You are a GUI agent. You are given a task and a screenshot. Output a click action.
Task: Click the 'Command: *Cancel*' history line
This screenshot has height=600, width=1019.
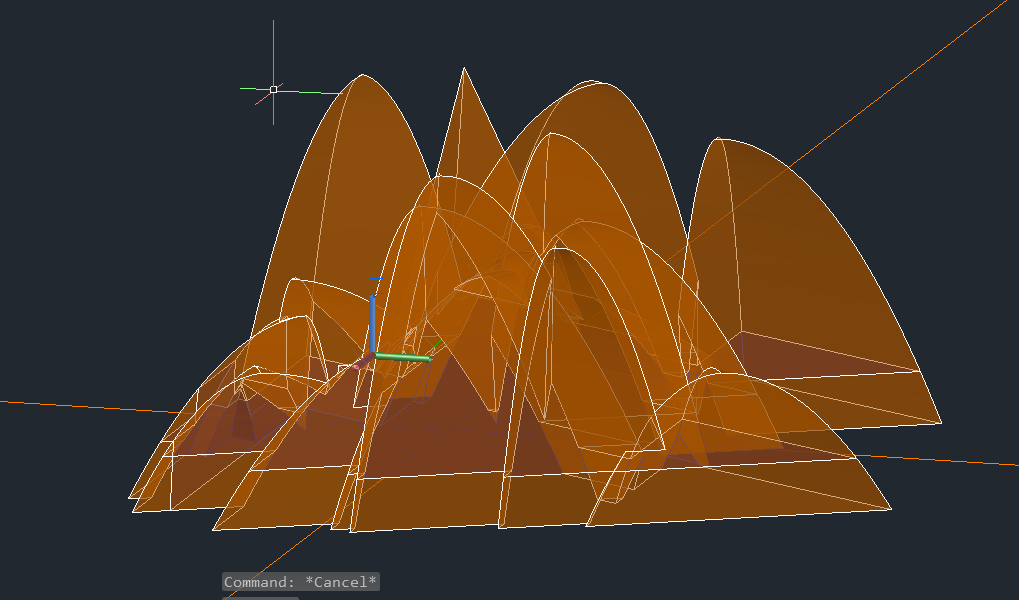point(300,582)
